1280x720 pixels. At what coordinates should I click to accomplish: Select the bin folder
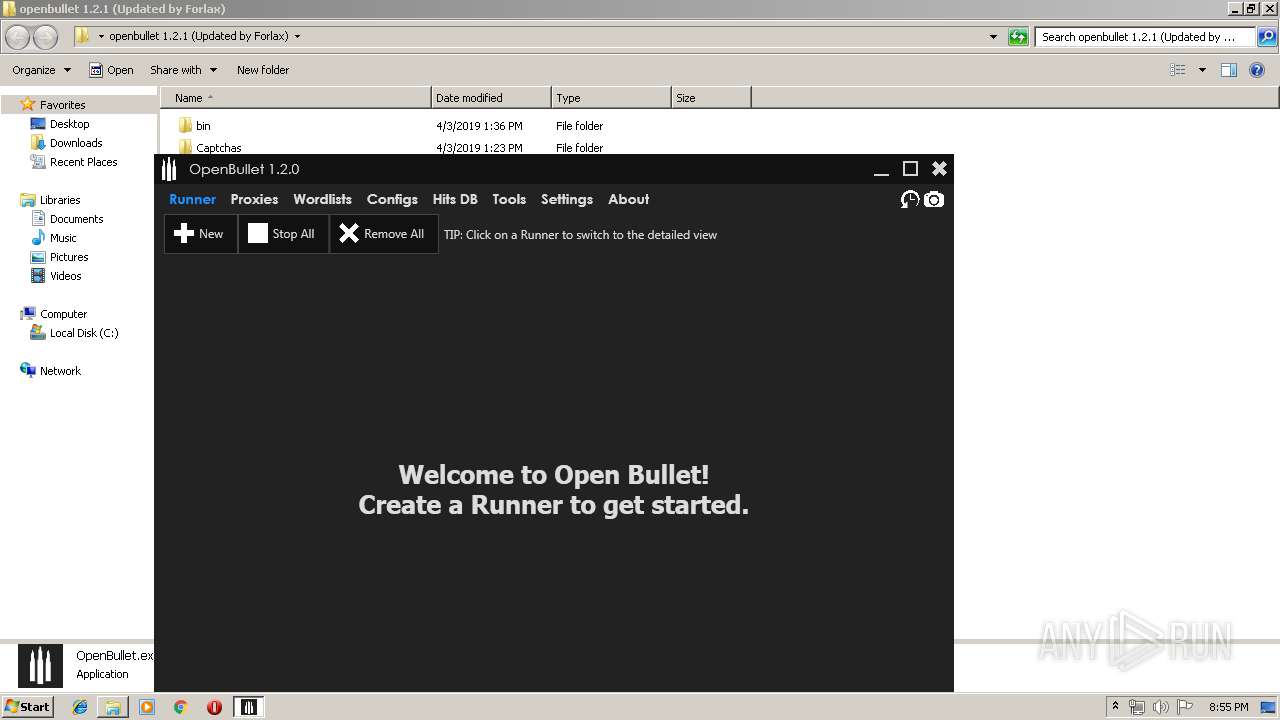(x=195, y=126)
